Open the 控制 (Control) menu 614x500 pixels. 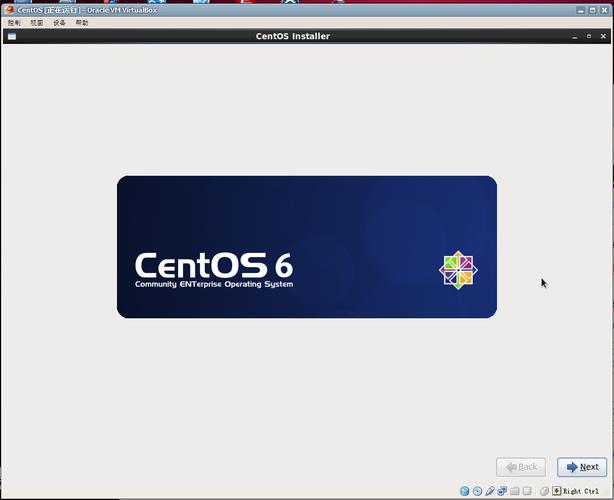coord(14,22)
